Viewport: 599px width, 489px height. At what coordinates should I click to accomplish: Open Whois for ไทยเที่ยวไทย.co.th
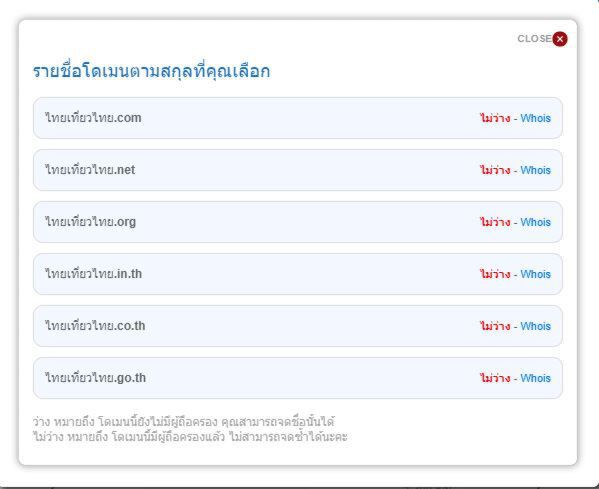point(535,326)
